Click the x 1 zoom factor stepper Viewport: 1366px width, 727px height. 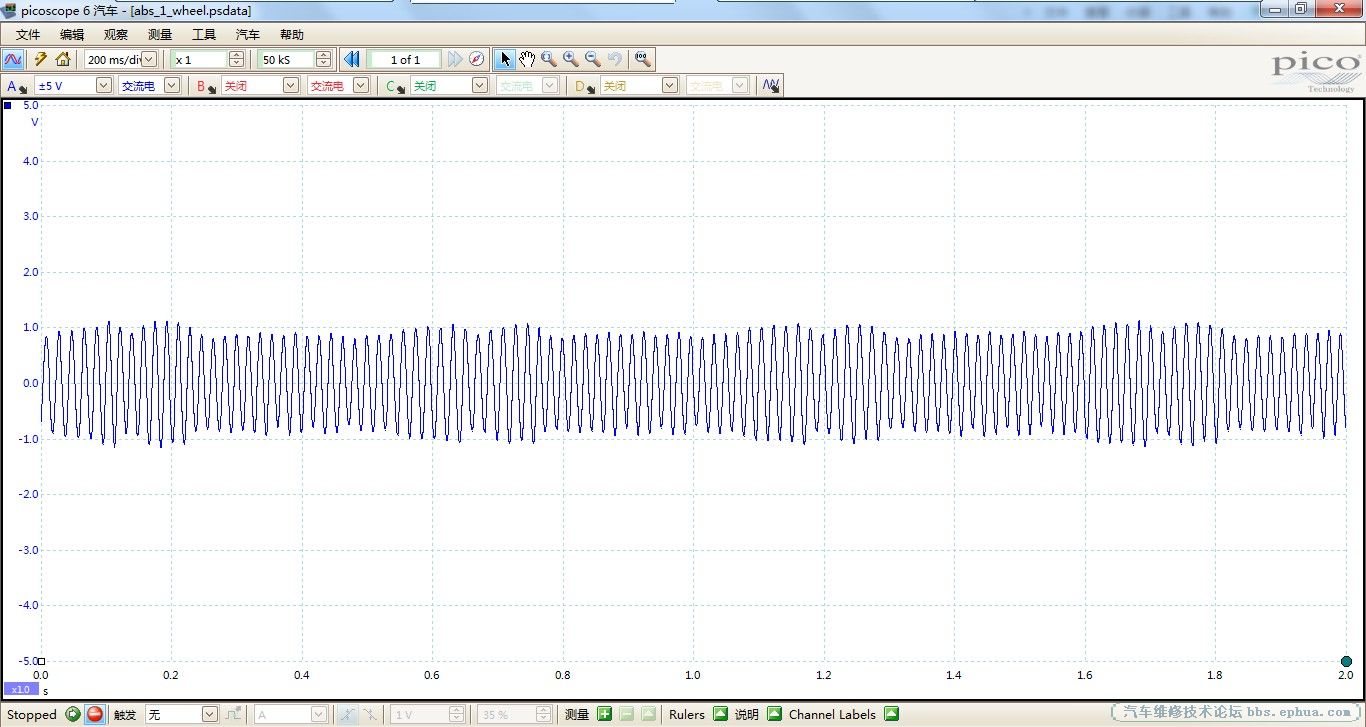[x=236, y=60]
